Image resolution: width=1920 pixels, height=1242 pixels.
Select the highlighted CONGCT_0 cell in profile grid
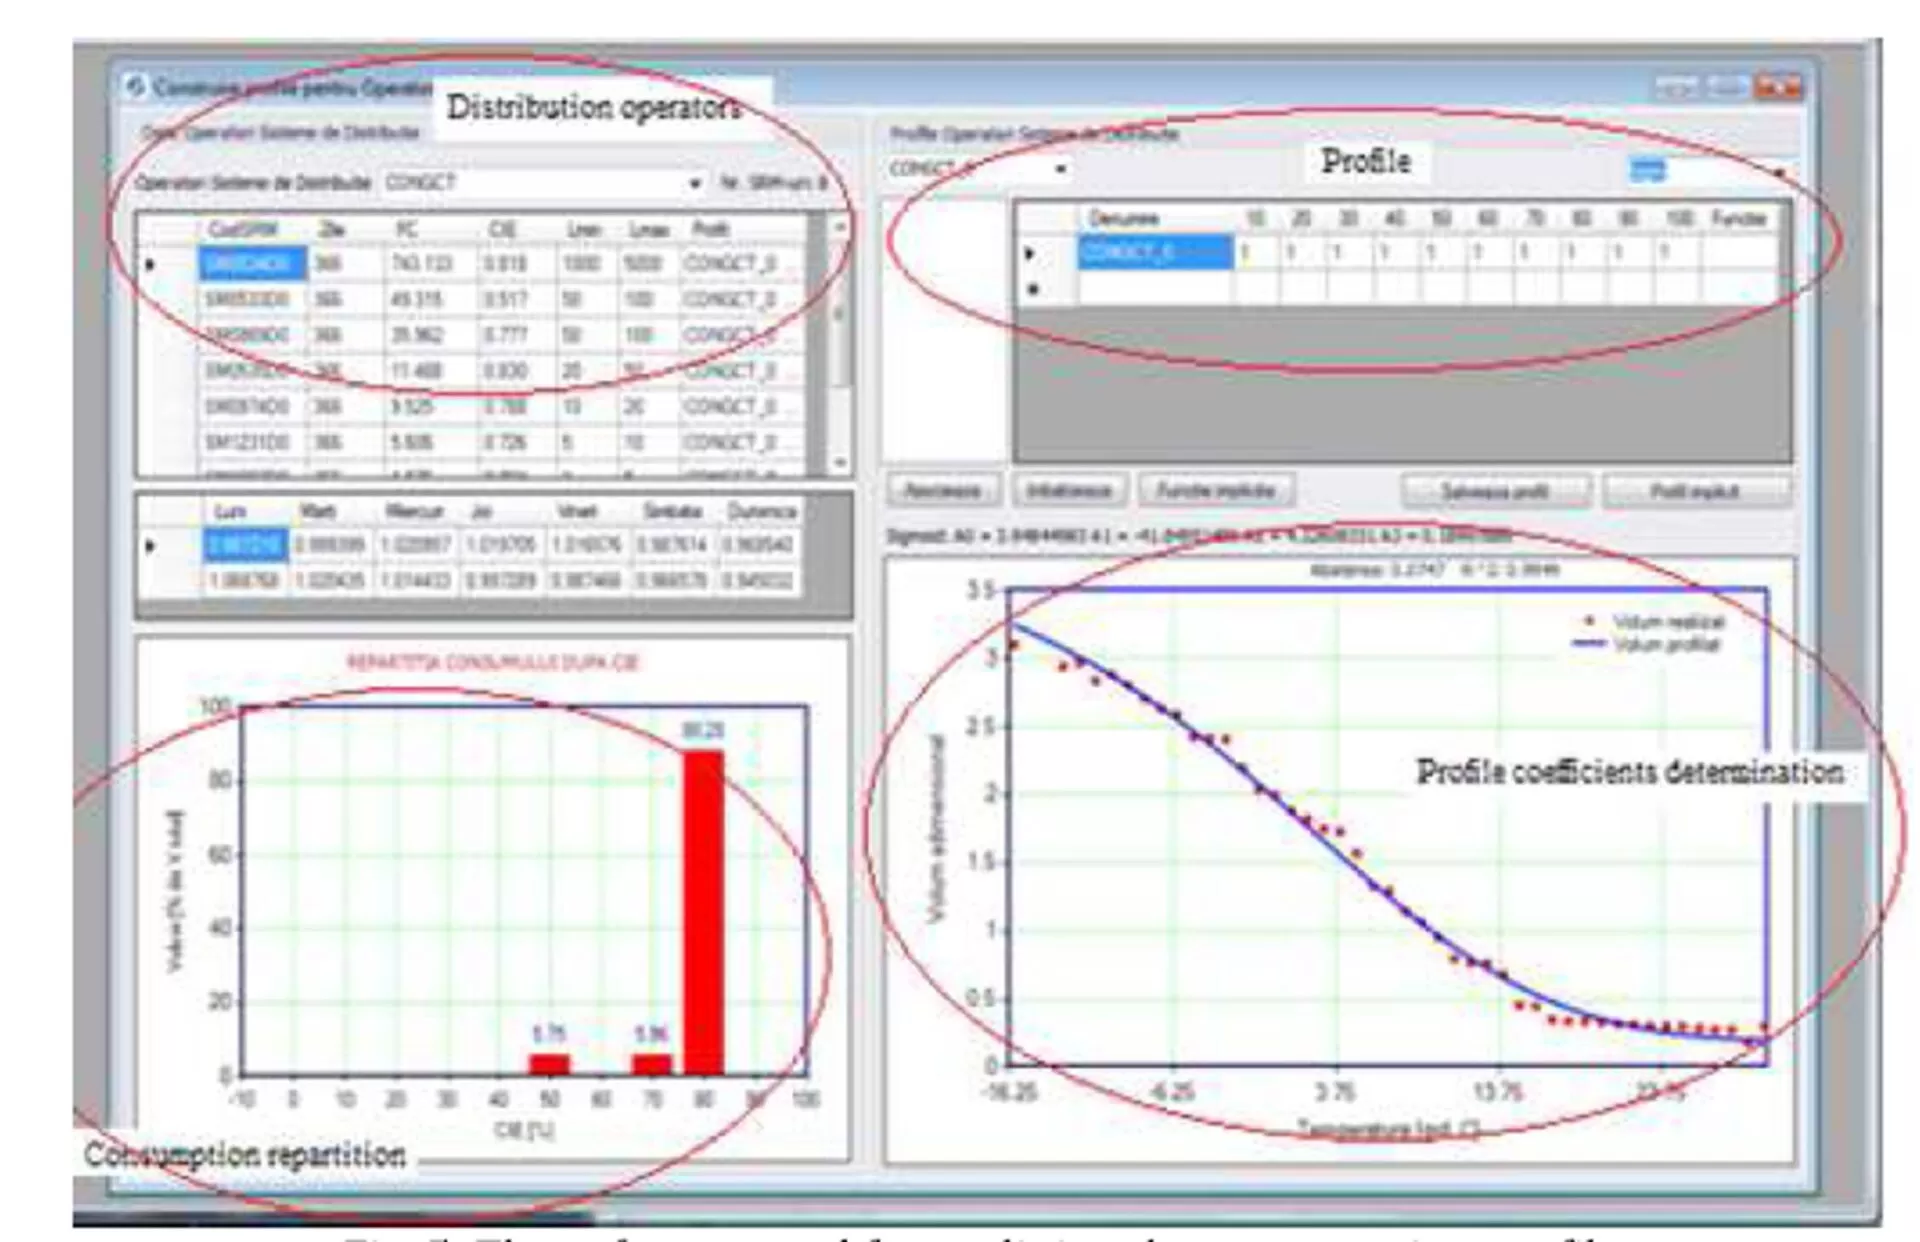(1154, 252)
